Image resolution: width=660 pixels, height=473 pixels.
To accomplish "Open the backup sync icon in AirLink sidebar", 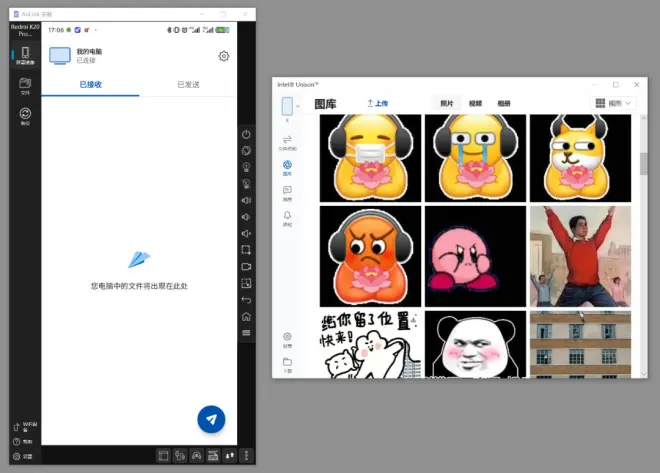I will pos(25,116).
